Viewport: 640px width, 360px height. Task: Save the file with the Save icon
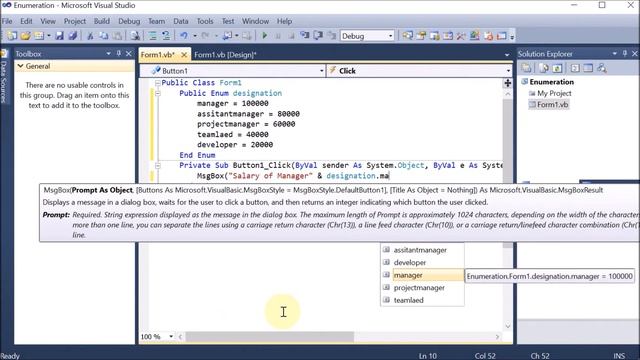(60, 36)
